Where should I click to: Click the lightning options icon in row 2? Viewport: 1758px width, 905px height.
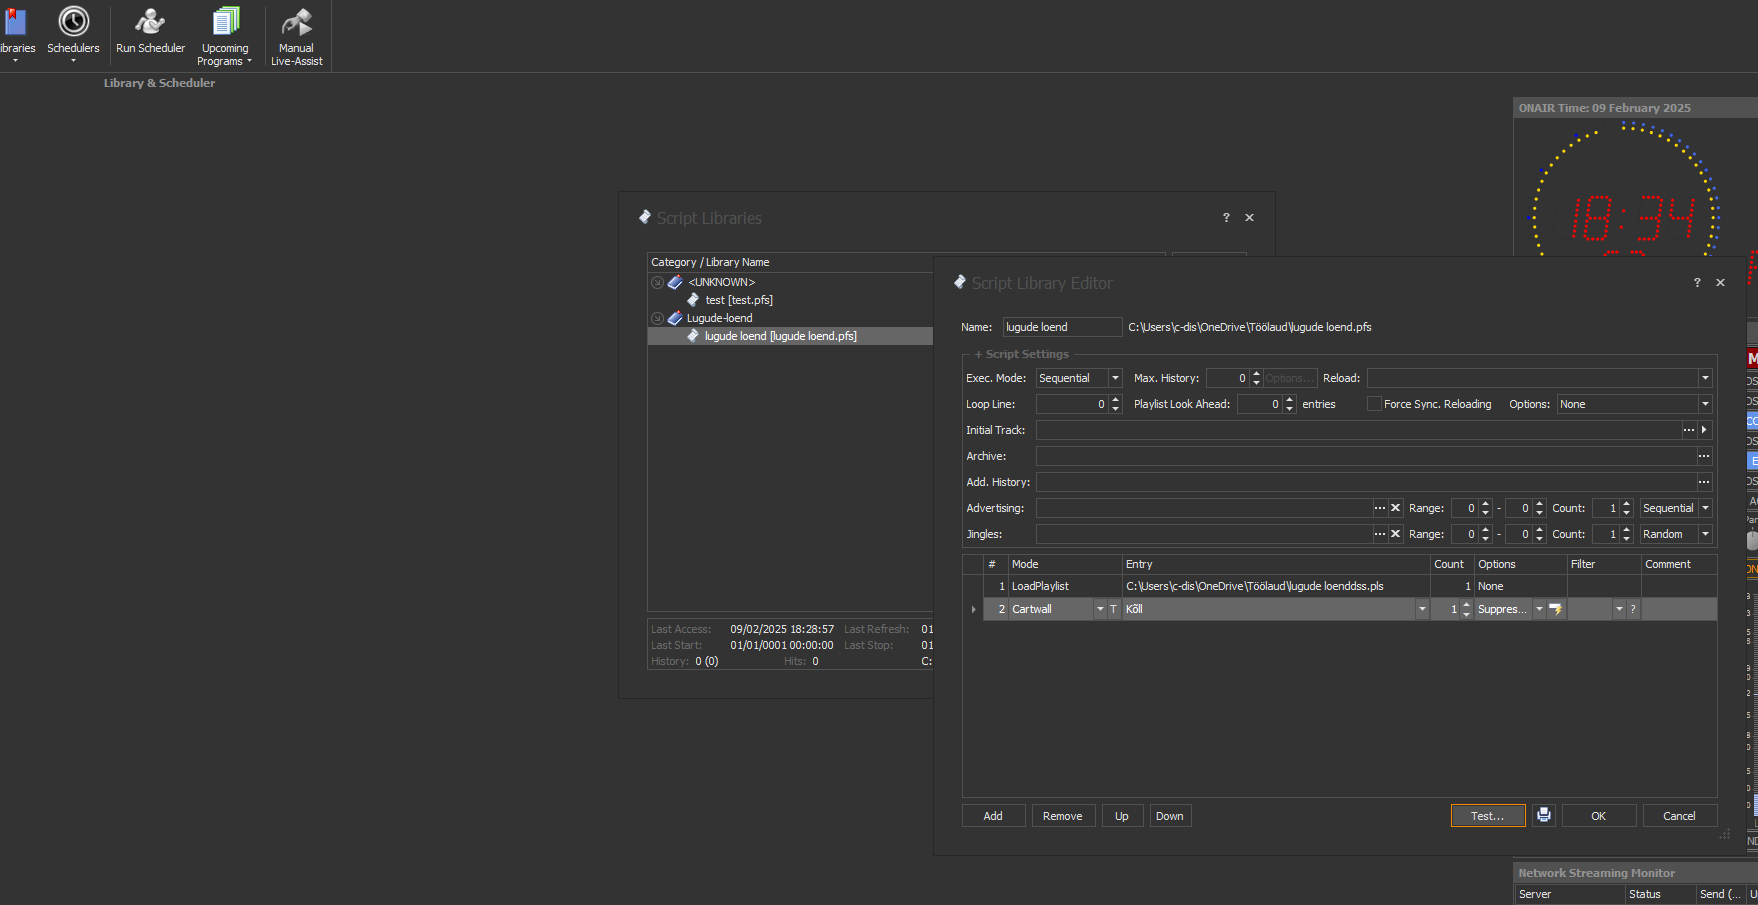coord(1556,609)
